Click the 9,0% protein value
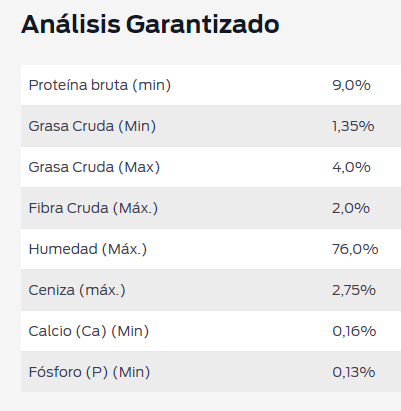The height and width of the screenshot is (411, 401). (351, 85)
